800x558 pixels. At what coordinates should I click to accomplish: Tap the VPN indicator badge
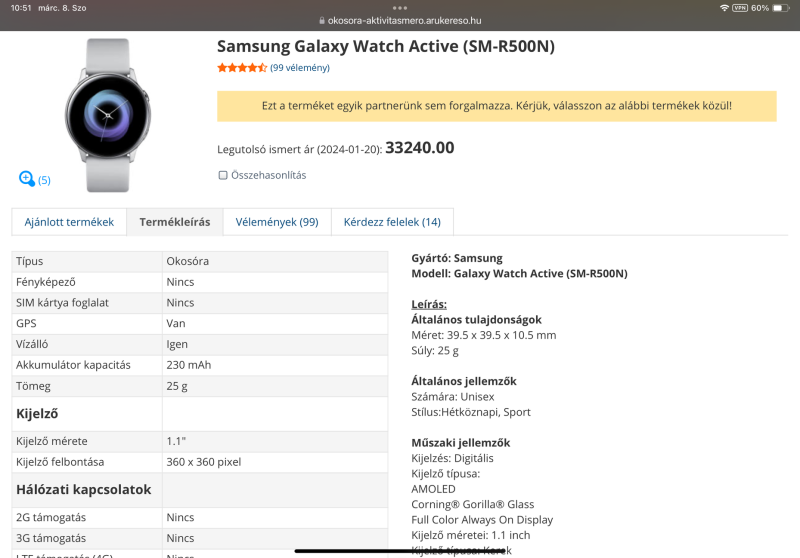(740, 8)
